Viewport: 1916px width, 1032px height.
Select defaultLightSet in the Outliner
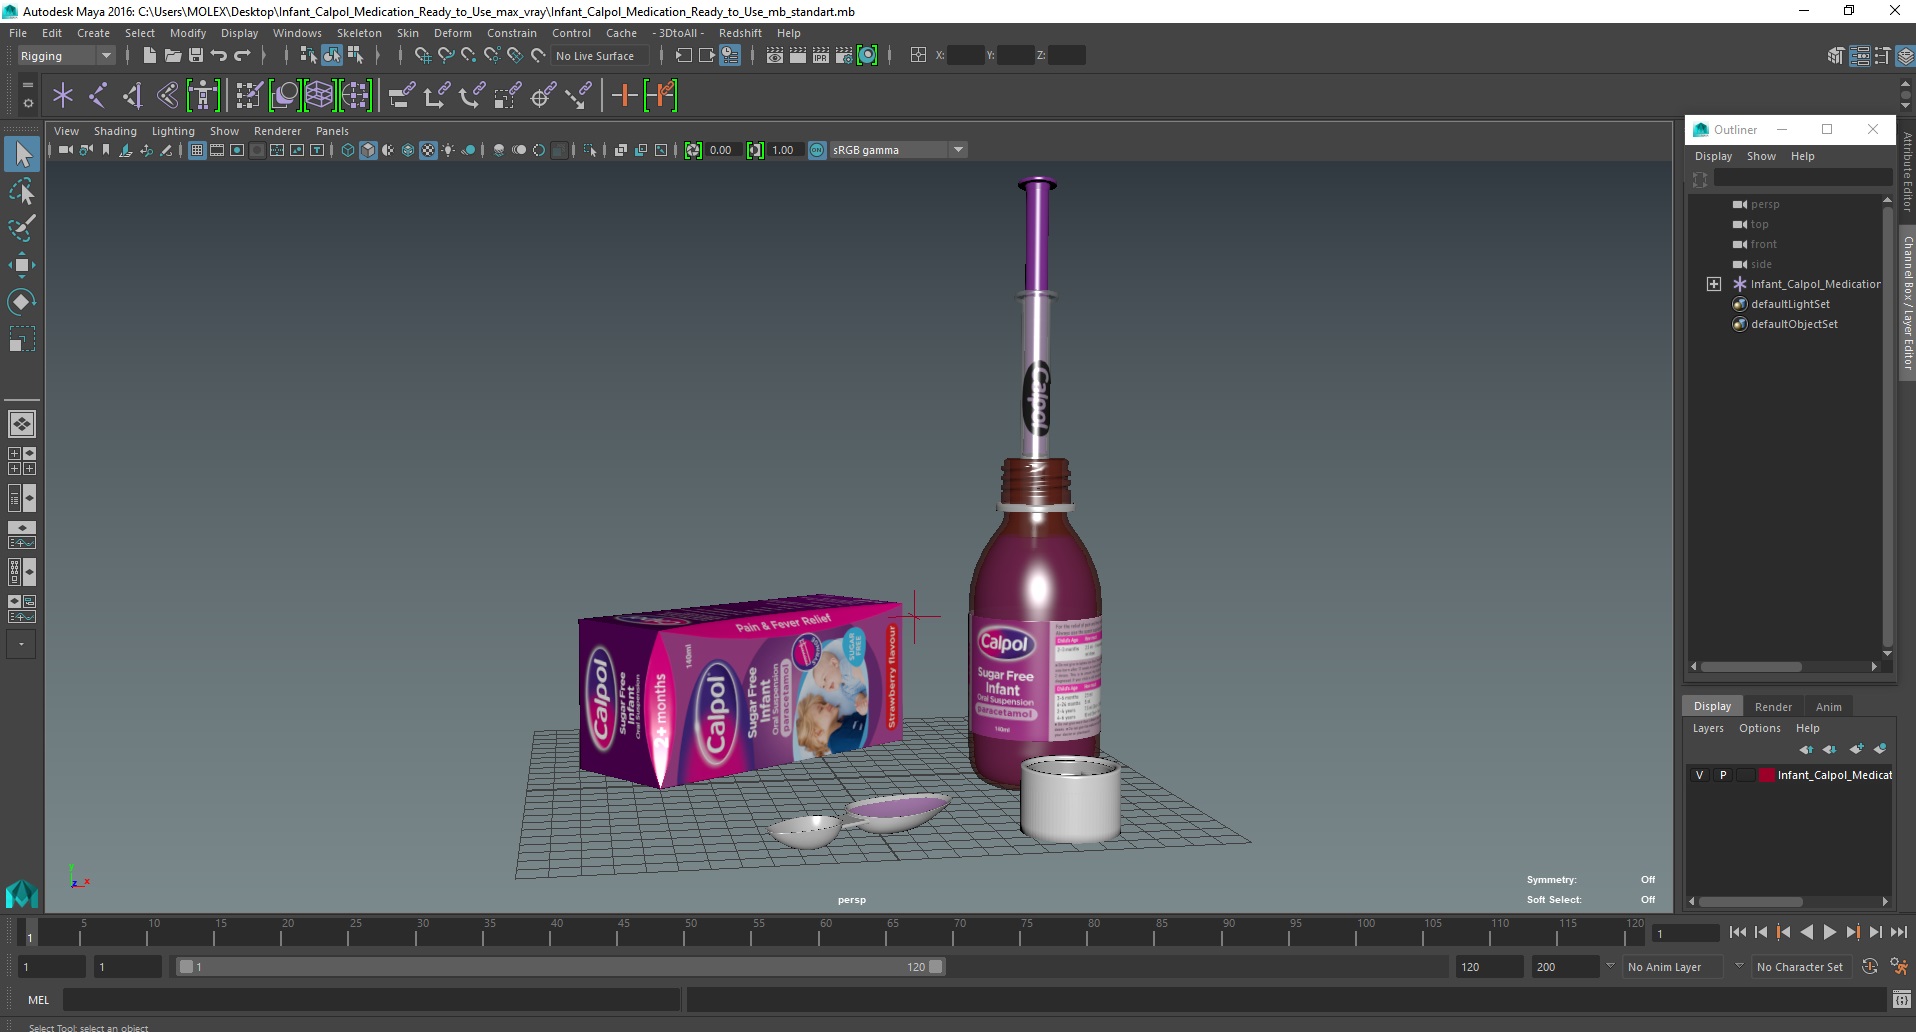[x=1789, y=304]
